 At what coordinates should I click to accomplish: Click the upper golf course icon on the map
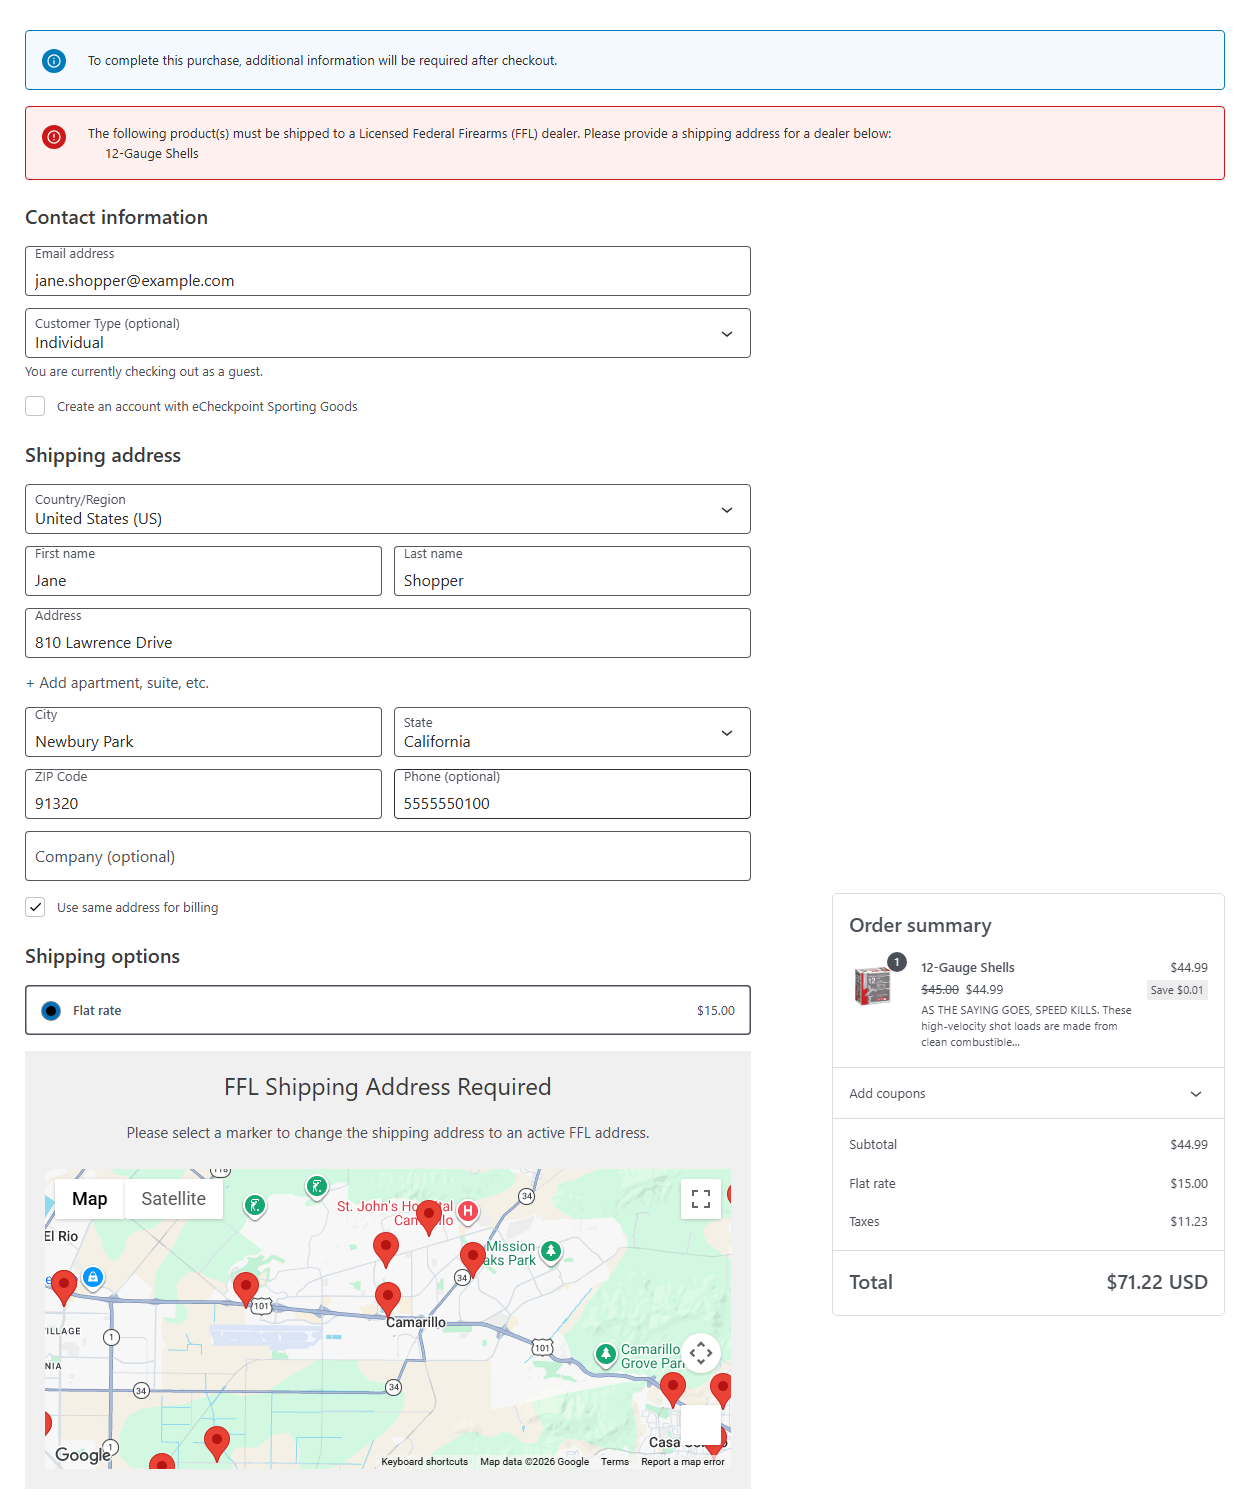point(317,1187)
